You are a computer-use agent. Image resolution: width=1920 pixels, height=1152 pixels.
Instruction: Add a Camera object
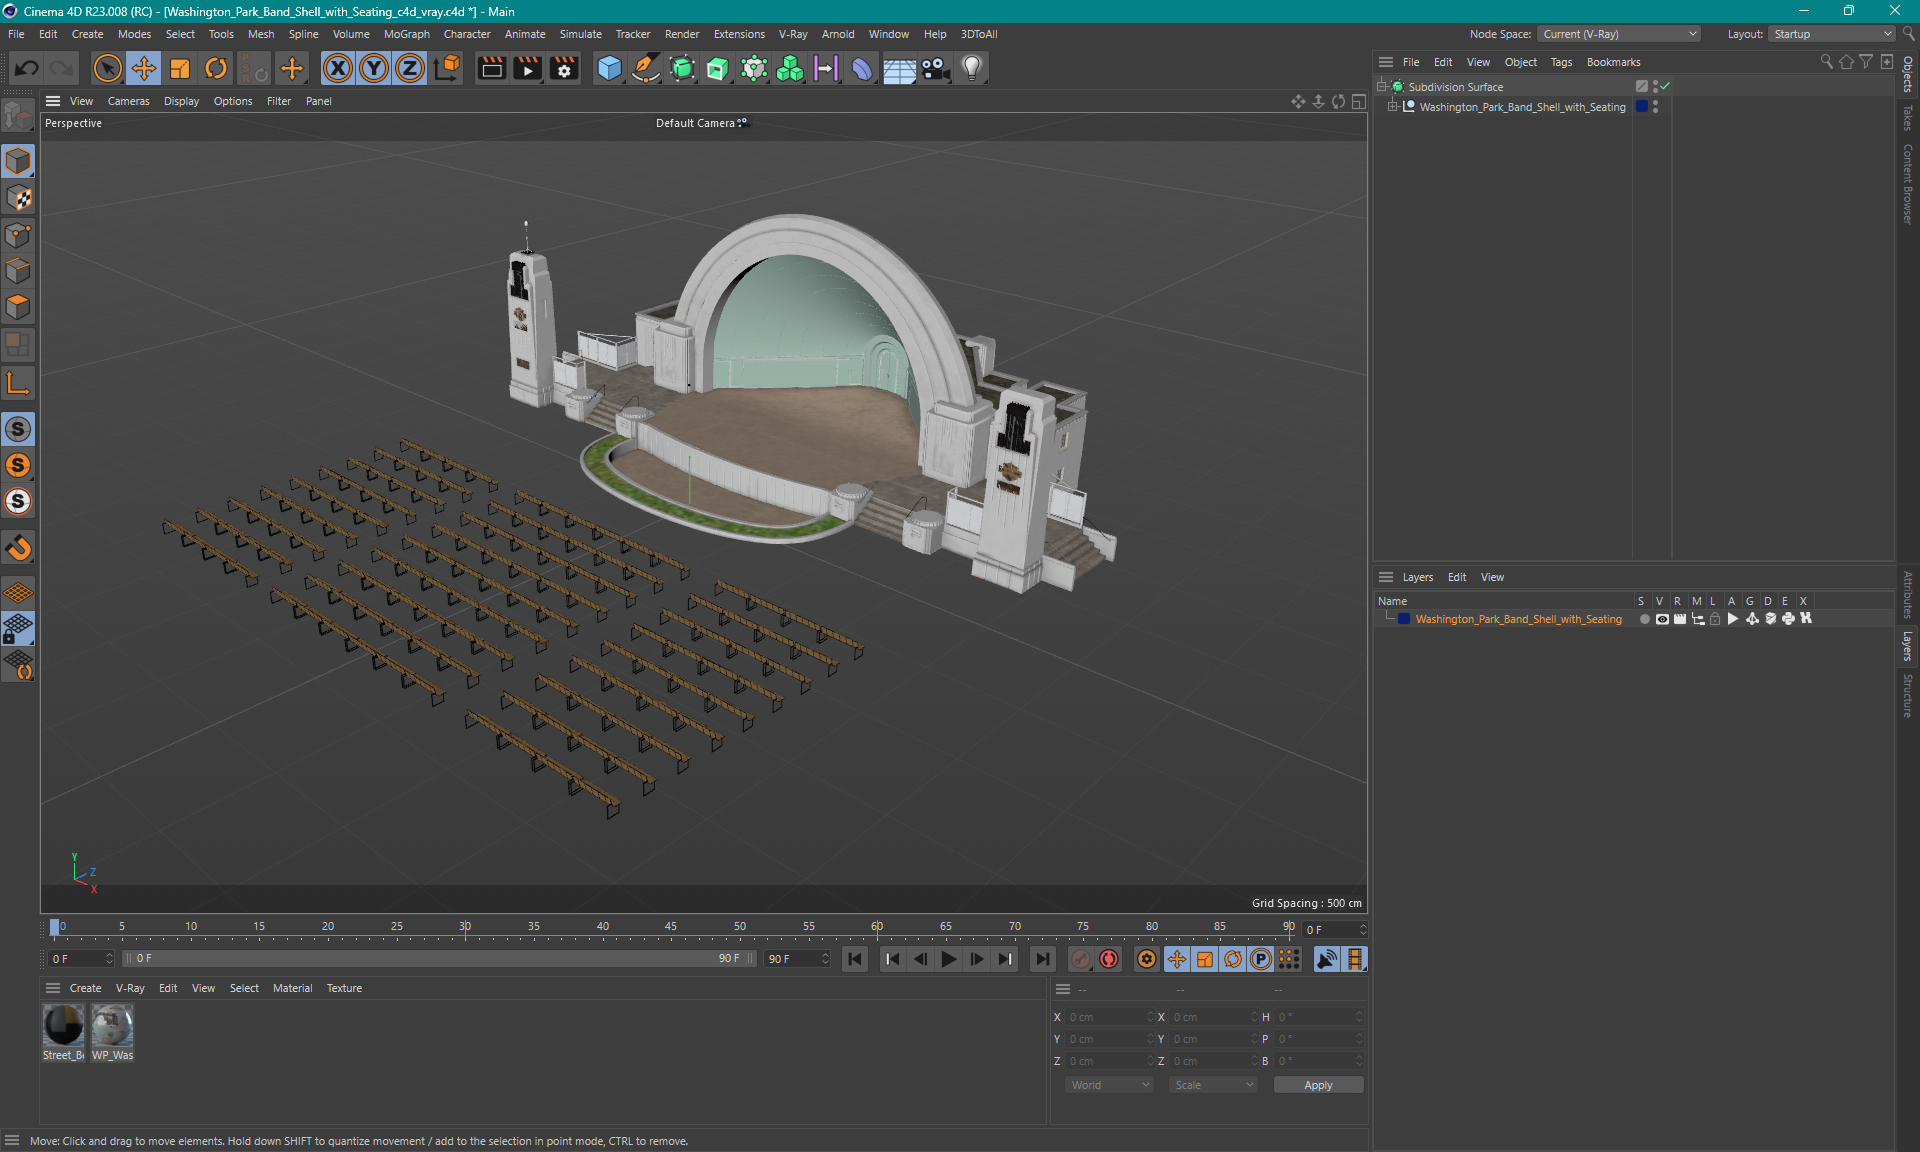tap(935, 68)
